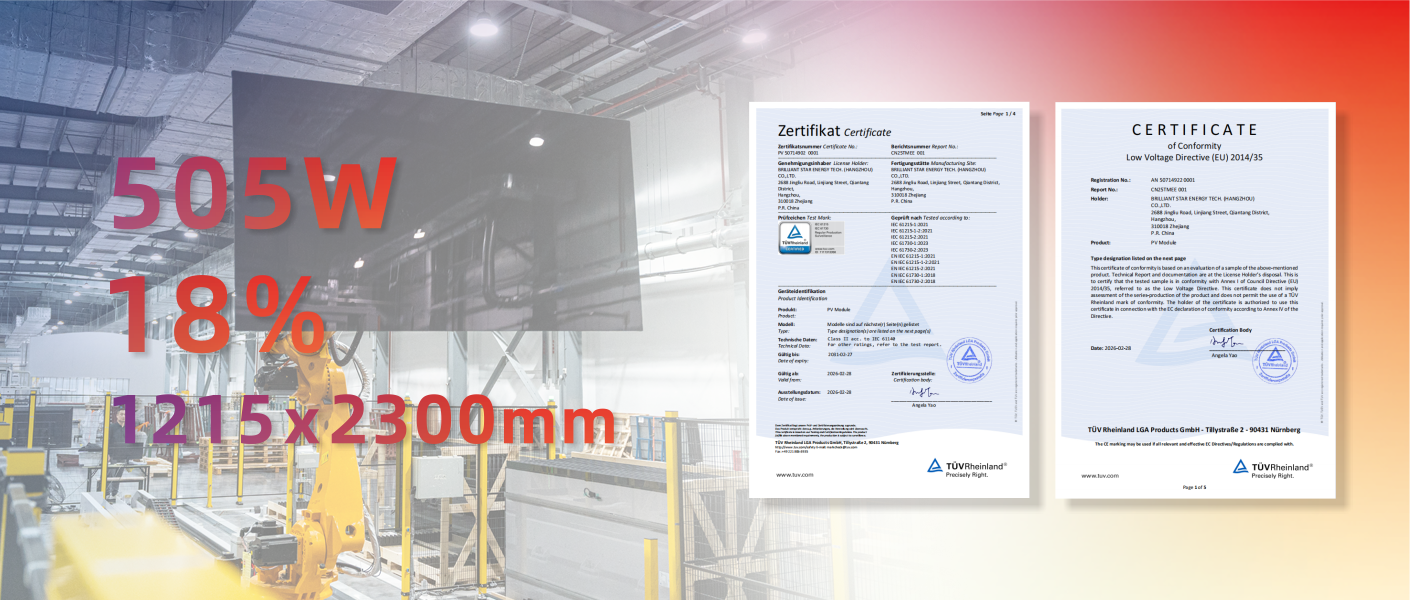Open www.tuv.com link on the Zertifikat page
This screenshot has height=600, width=1410.
[x=795, y=474]
